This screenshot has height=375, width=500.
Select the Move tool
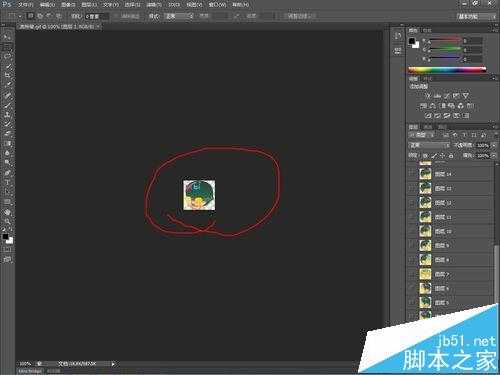point(7,37)
